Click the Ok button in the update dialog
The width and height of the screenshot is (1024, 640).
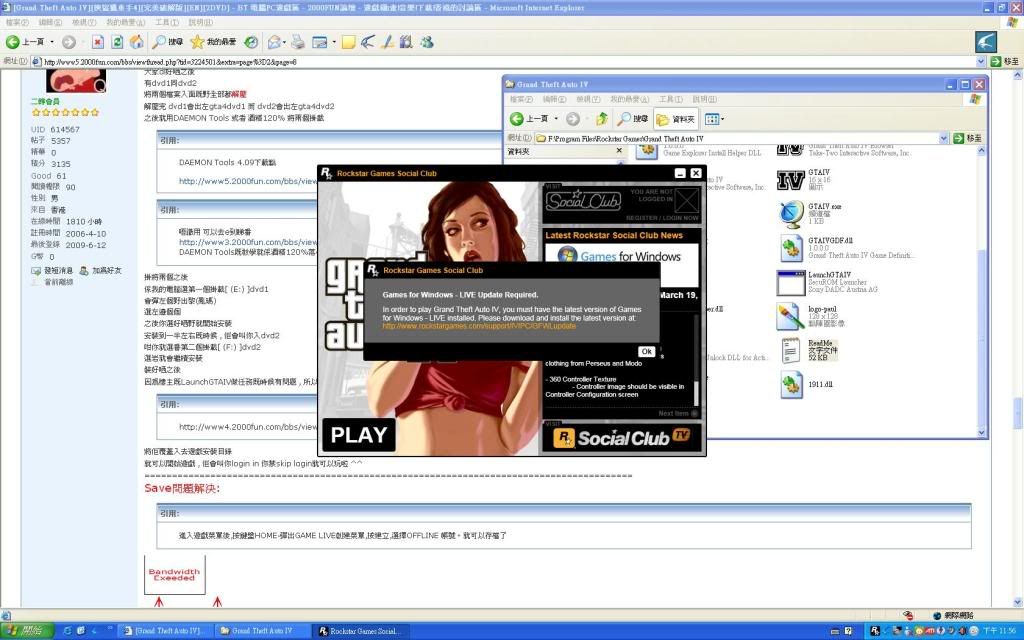pyautogui.click(x=646, y=351)
